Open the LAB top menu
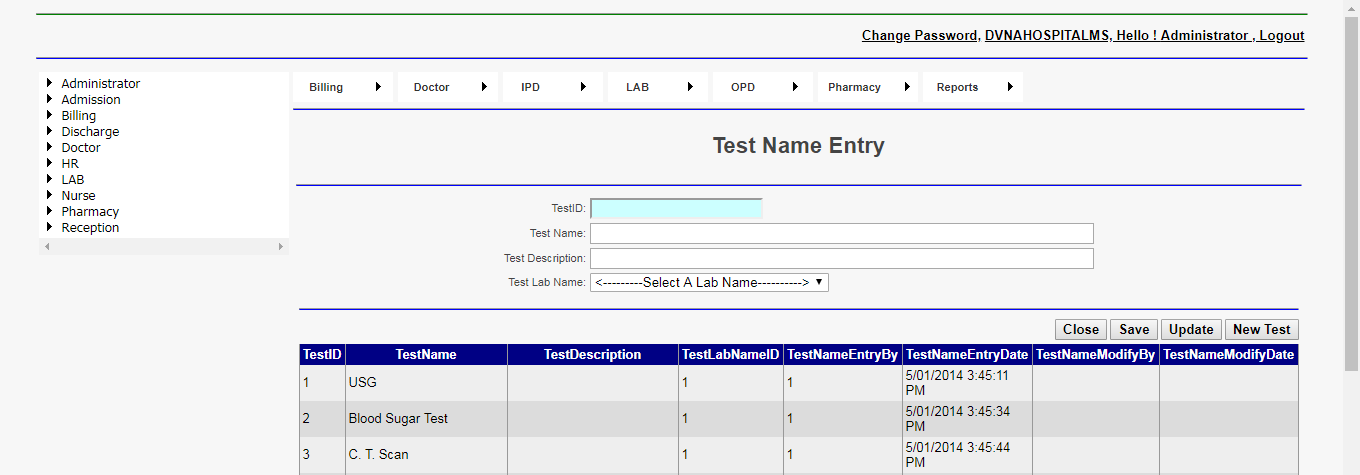The image size is (1360, 475). (658, 87)
